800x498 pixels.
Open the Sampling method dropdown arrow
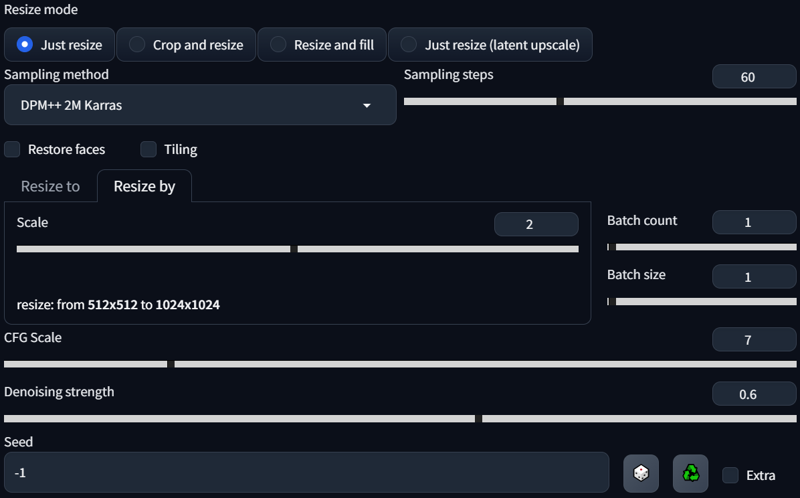click(366, 106)
